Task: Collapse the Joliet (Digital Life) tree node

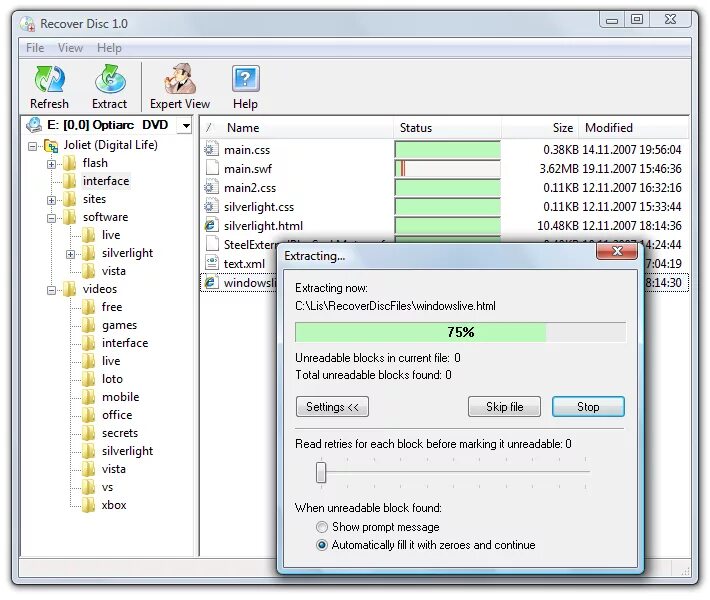Action: click(32, 146)
